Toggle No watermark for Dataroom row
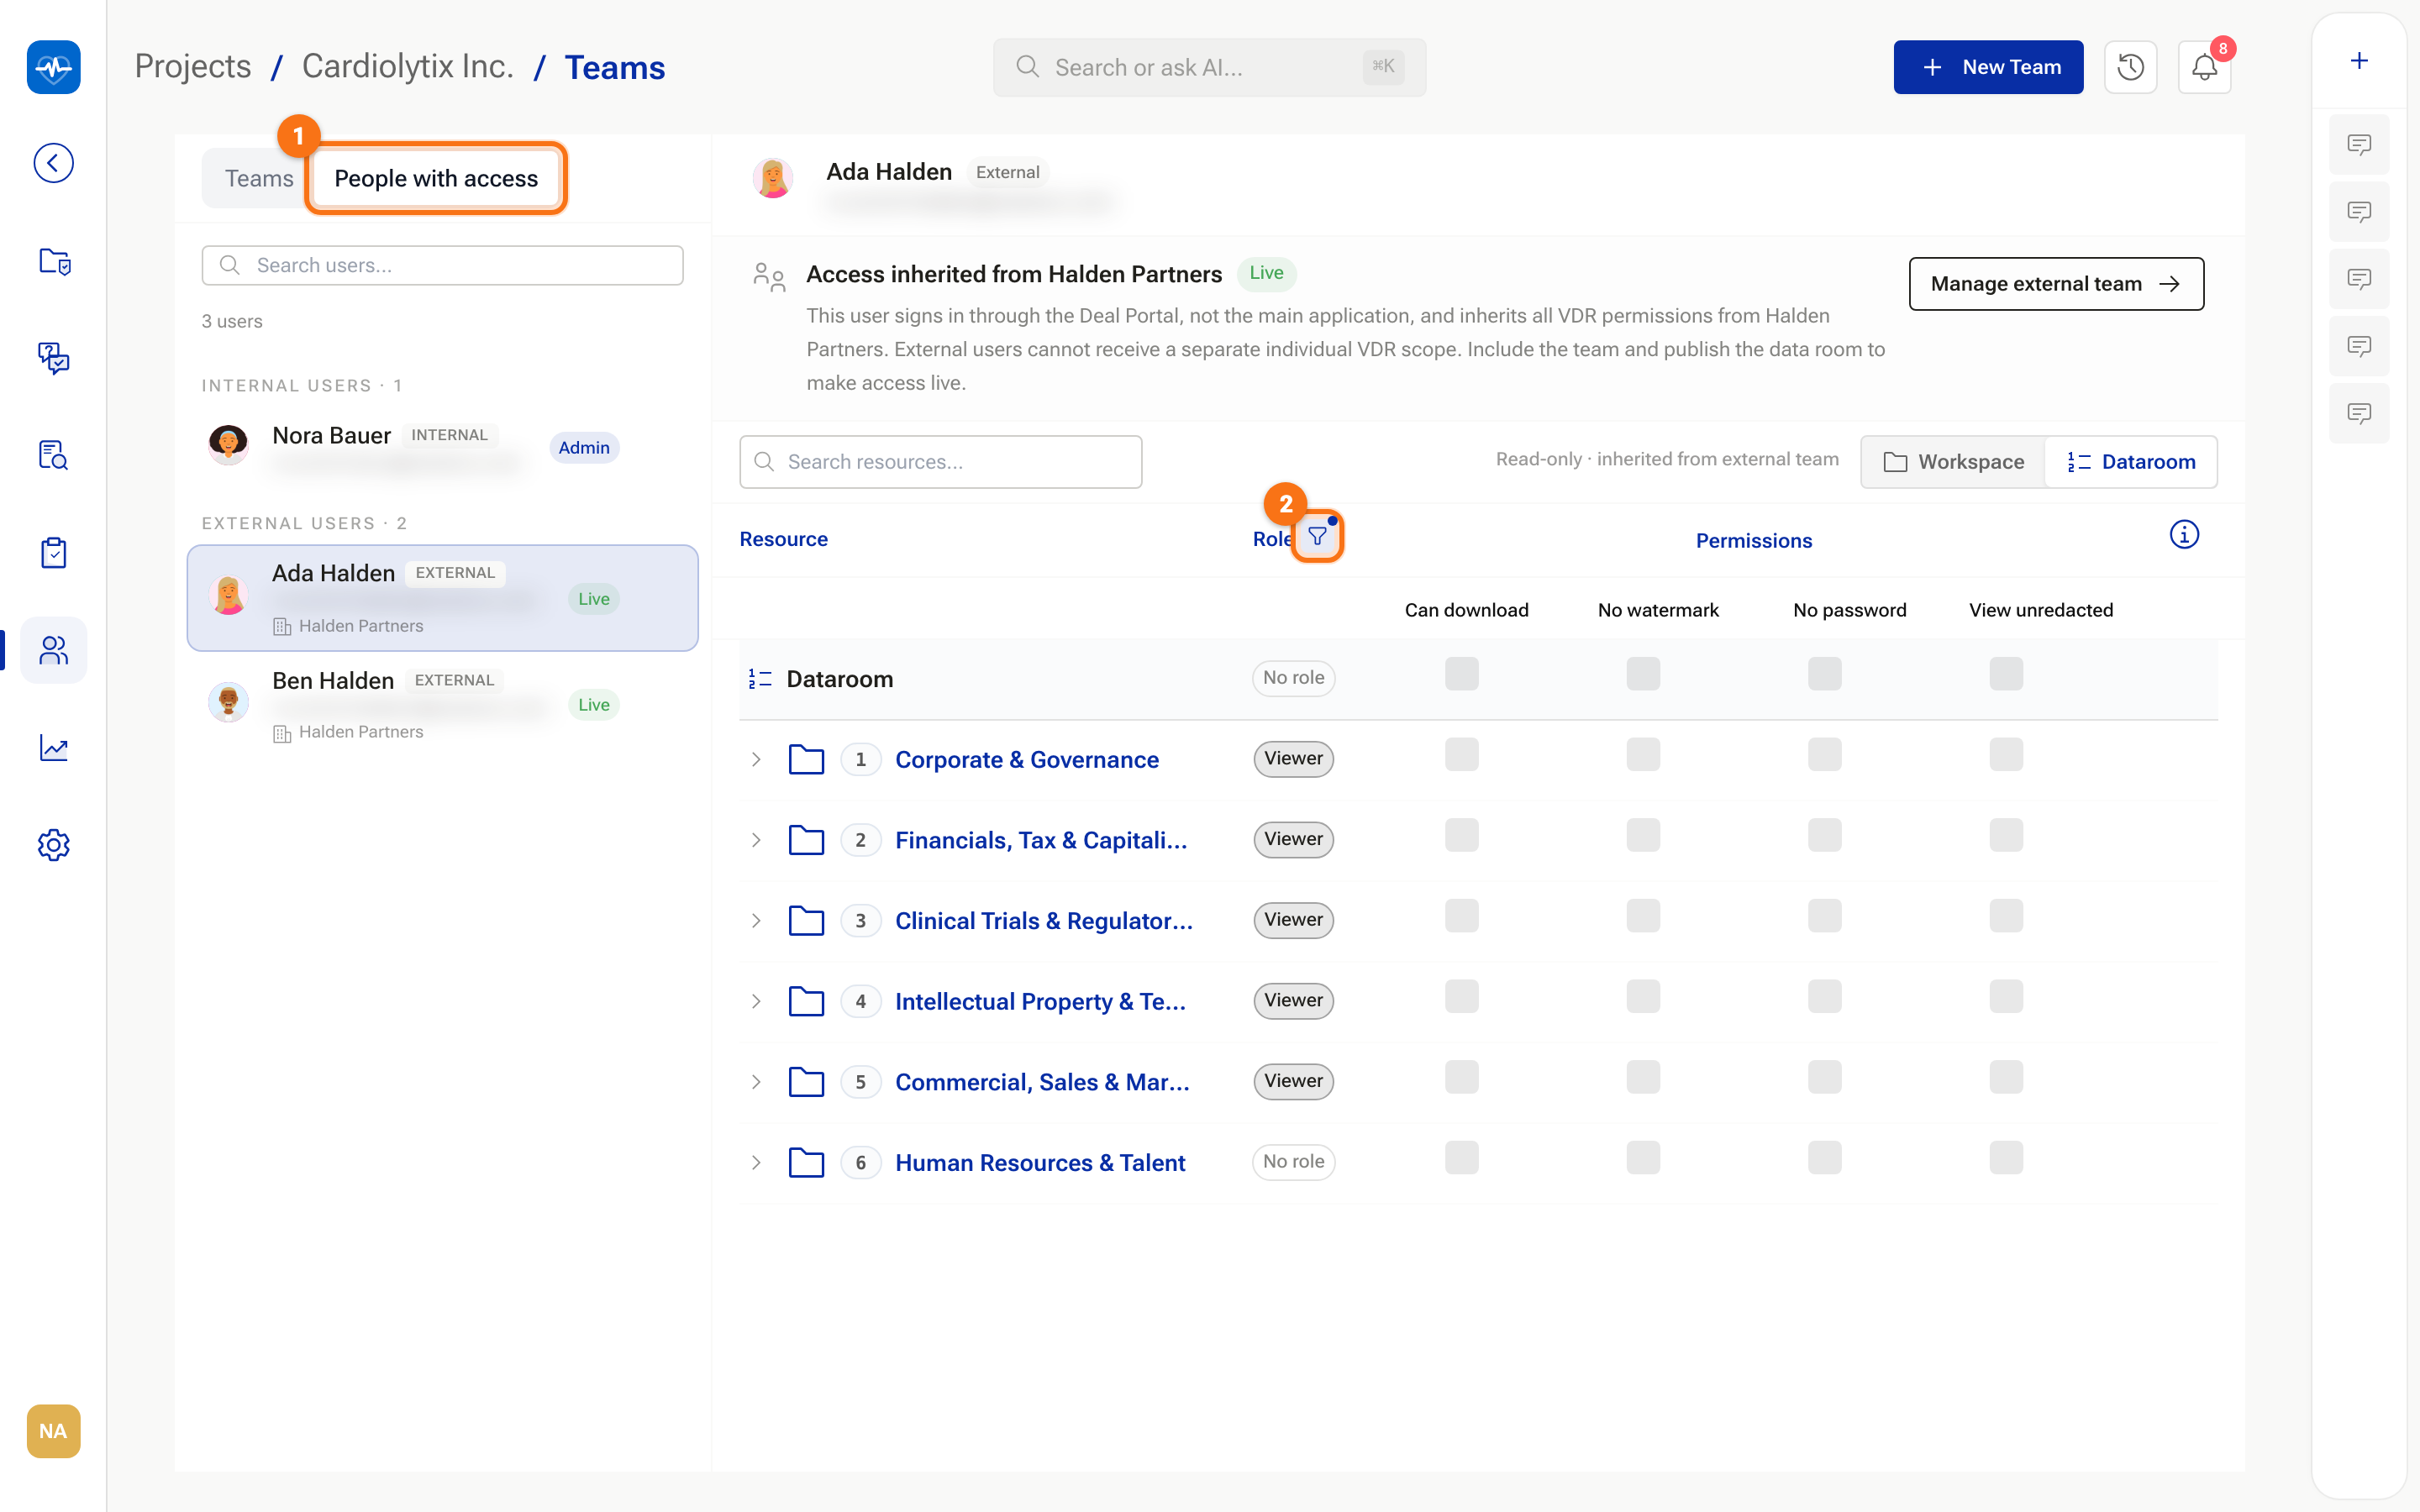The height and width of the screenshot is (1512, 2420). (1643, 674)
